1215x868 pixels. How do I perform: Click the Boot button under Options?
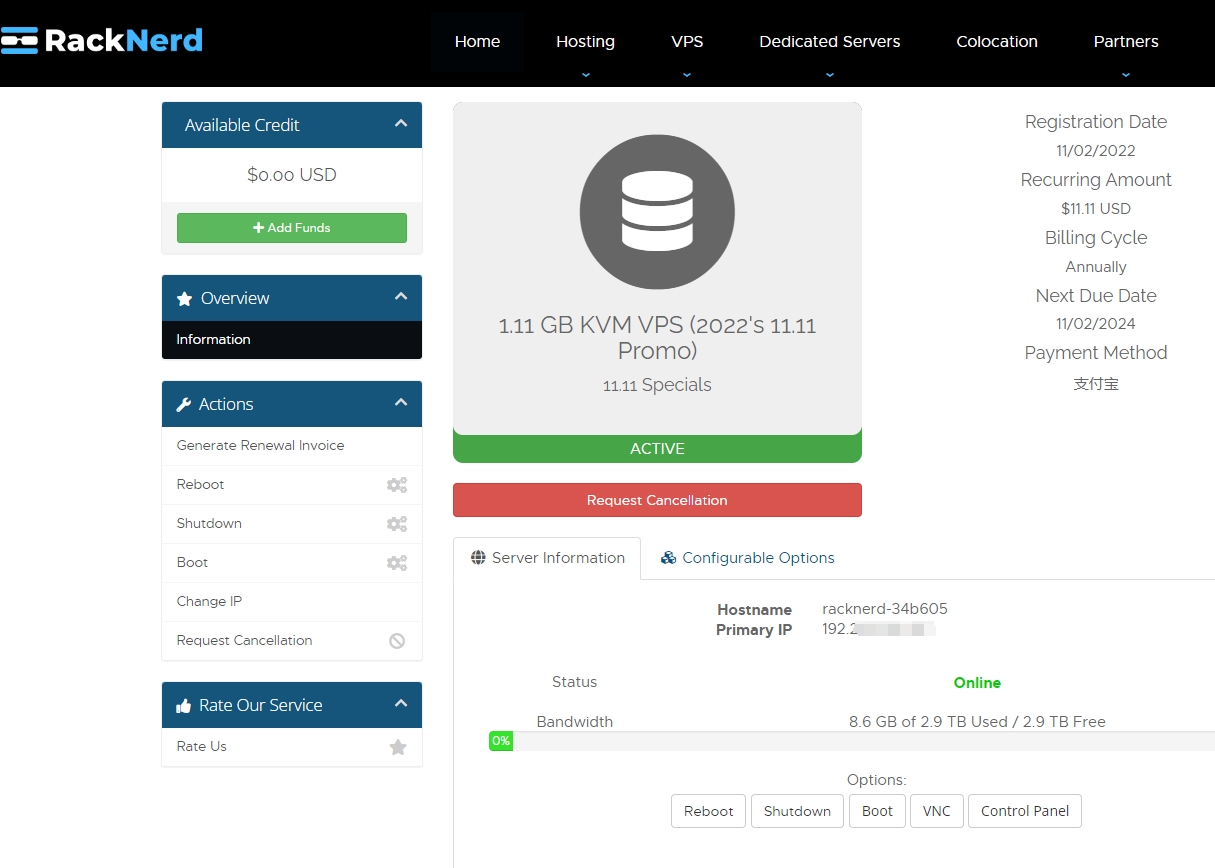click(x=877, y=811)
